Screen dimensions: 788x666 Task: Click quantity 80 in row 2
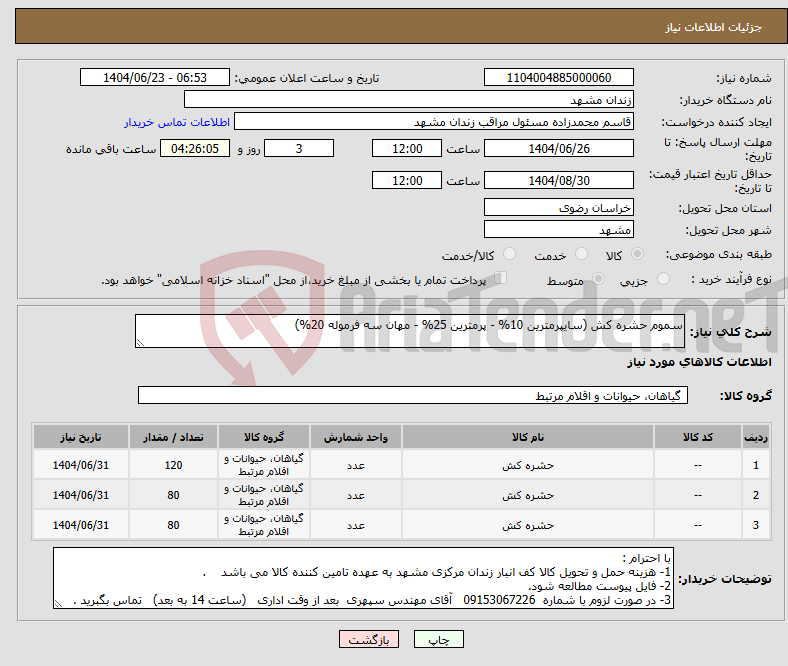coord(173,495)
